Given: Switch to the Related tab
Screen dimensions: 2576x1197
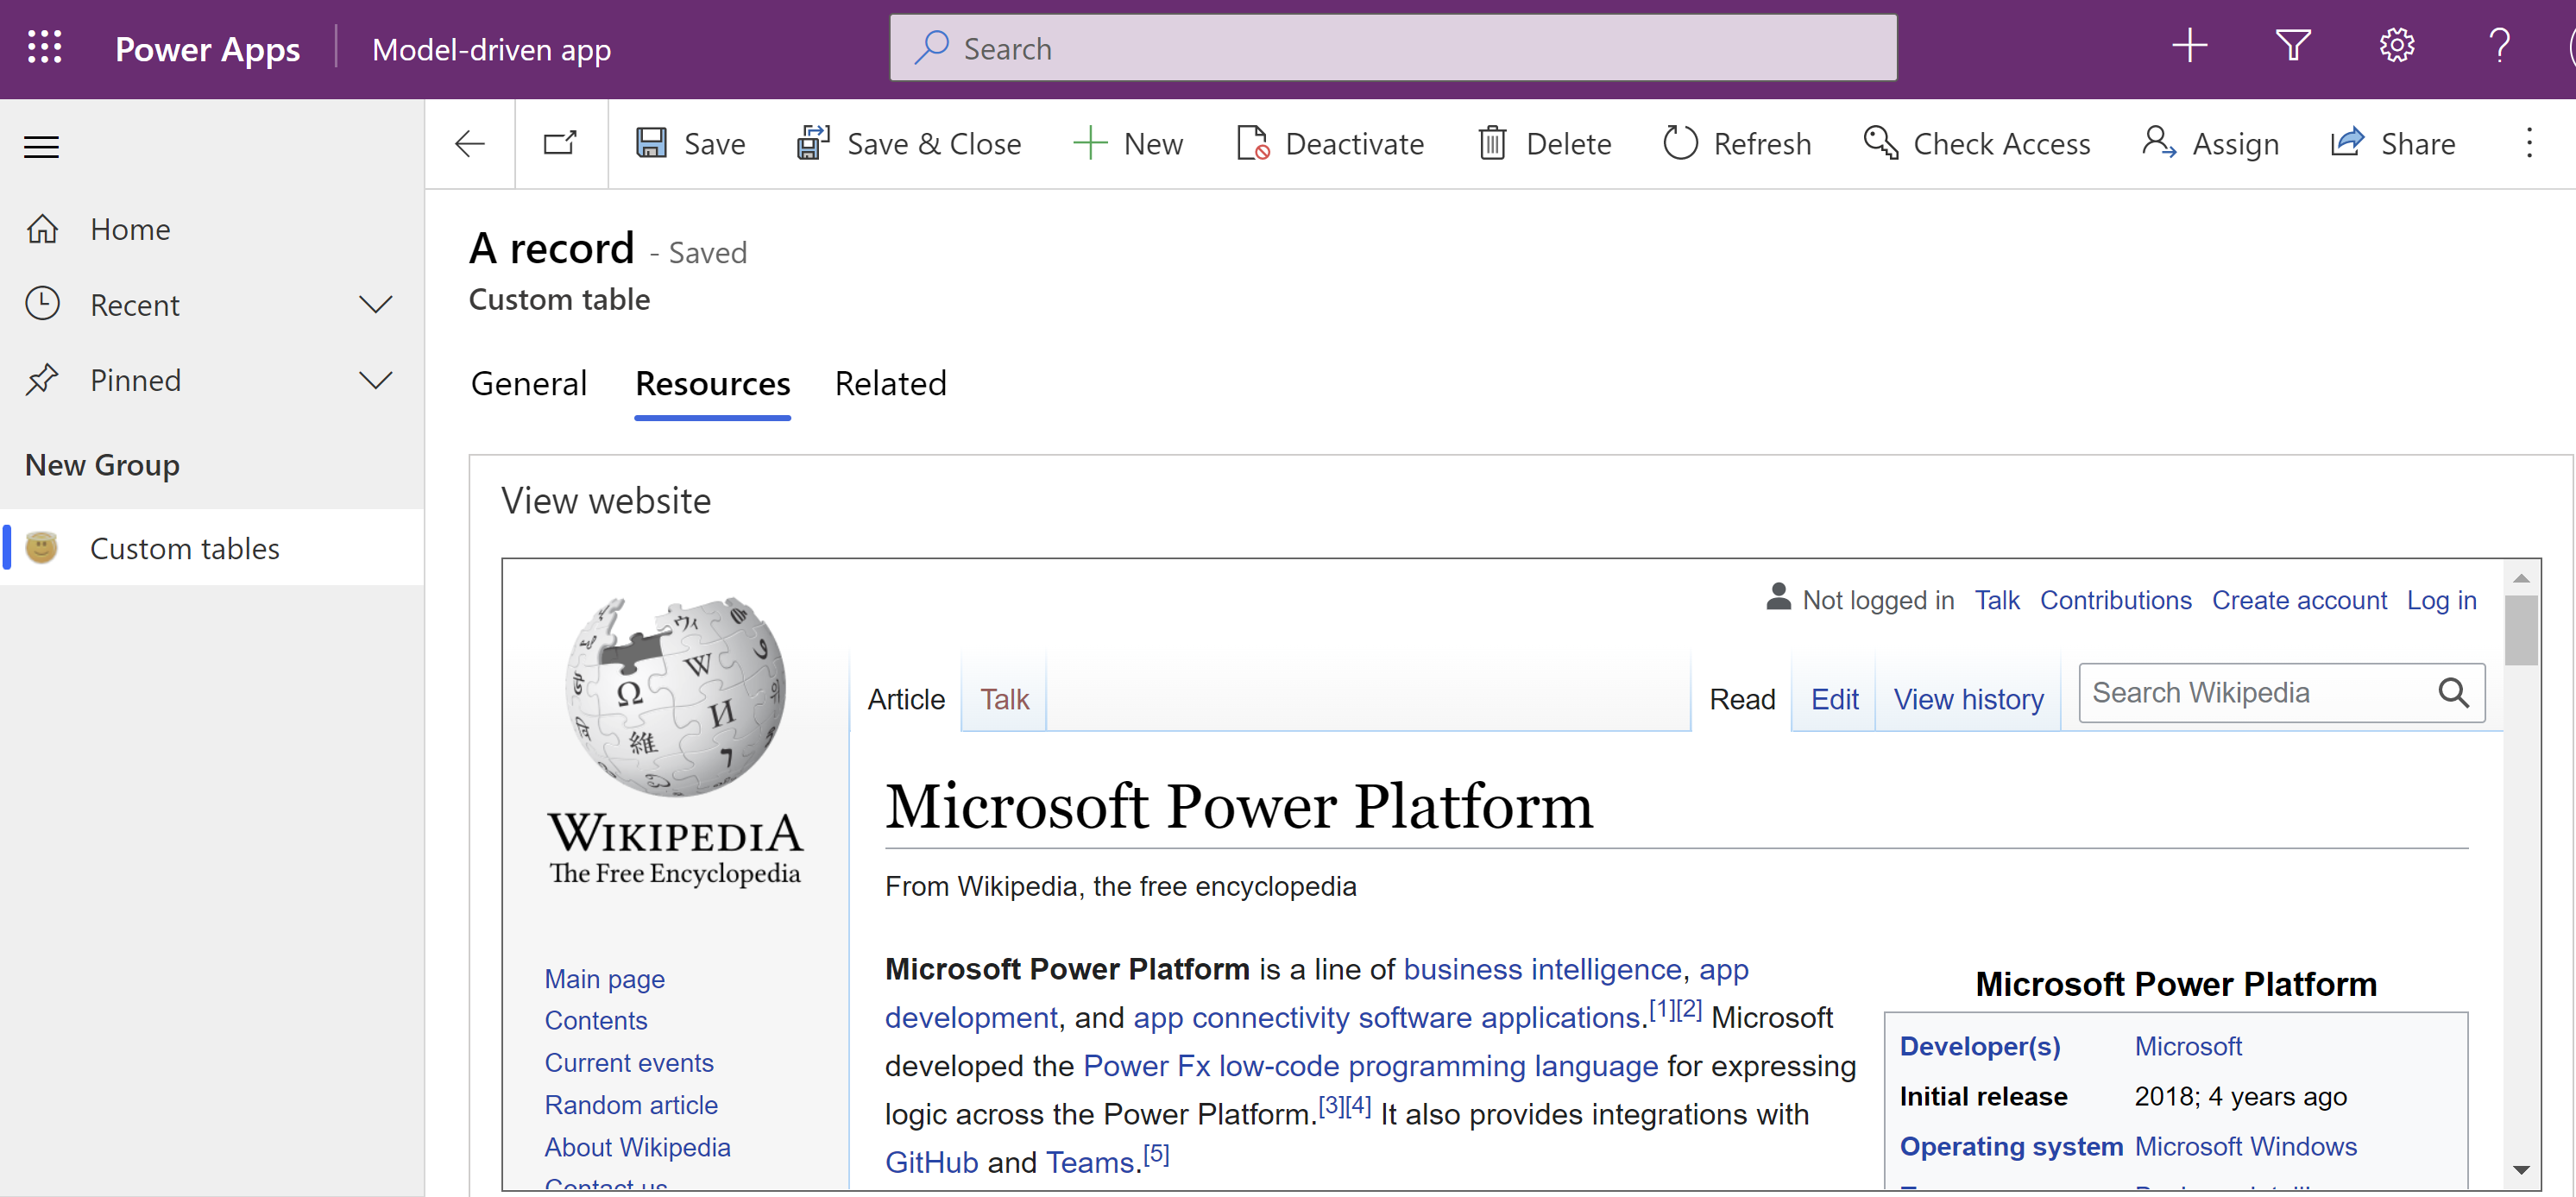Looking at the screenshot, I should click(x=889, y=382).
